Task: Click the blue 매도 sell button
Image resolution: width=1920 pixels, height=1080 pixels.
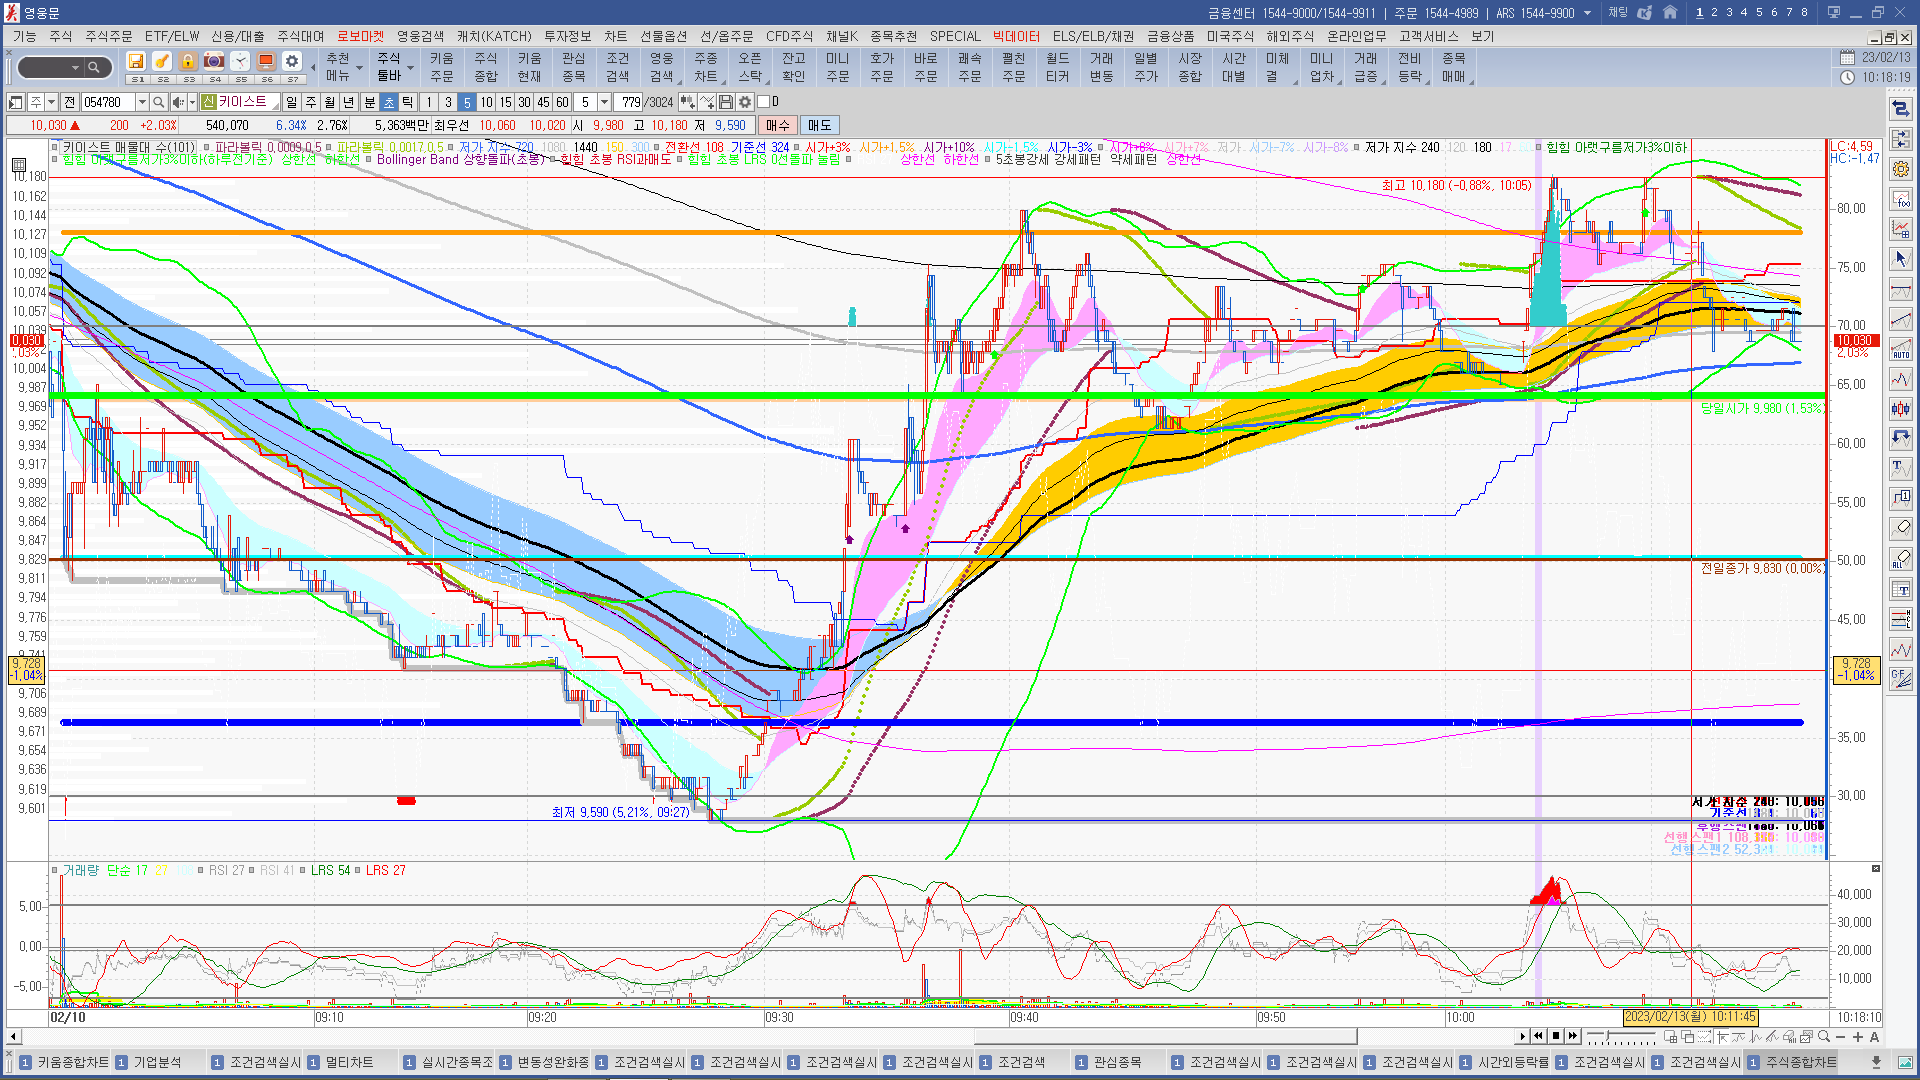Action: [819, 125]
